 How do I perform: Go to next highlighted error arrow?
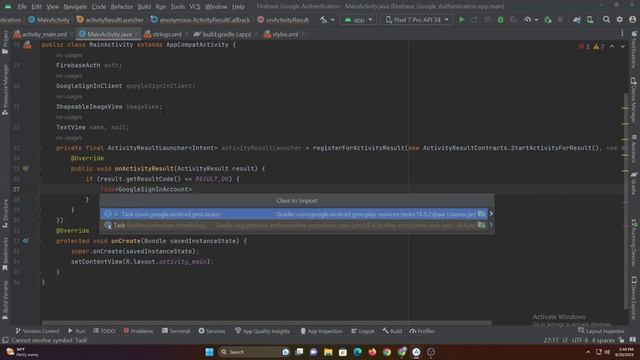622,47
